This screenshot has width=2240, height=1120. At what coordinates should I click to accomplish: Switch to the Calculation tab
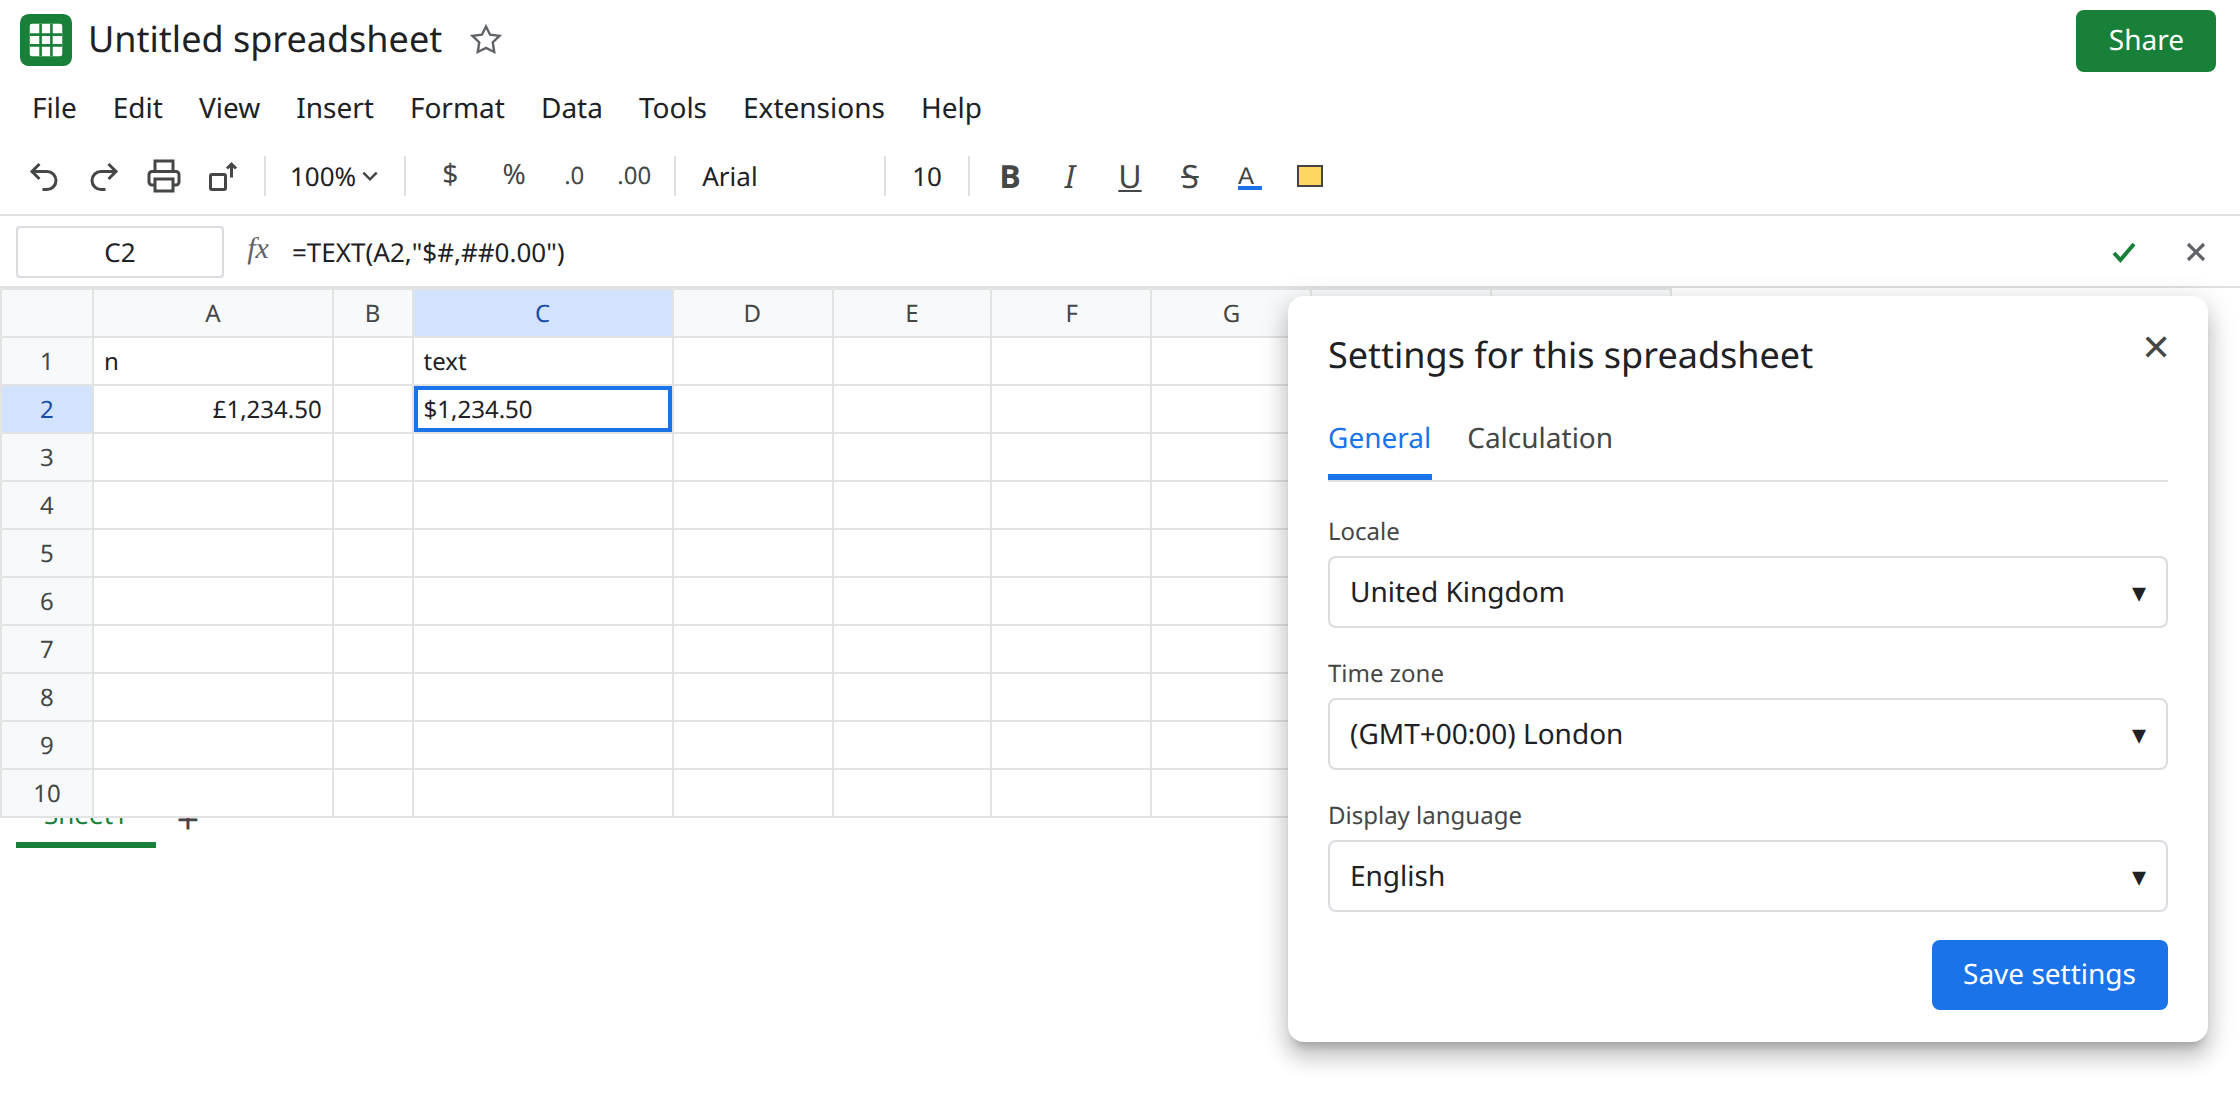point(1540,438)
